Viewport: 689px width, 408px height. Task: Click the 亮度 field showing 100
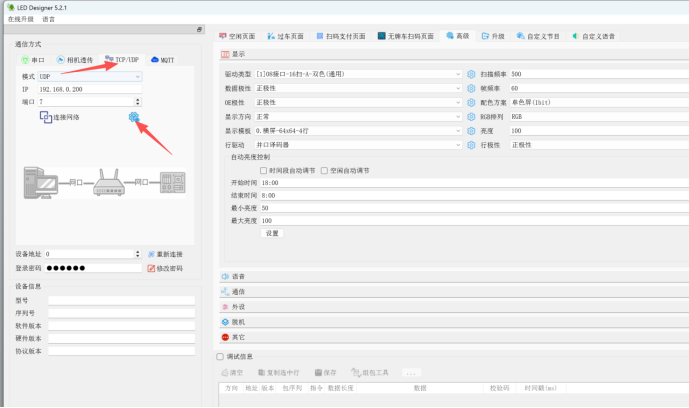[599, 131]
